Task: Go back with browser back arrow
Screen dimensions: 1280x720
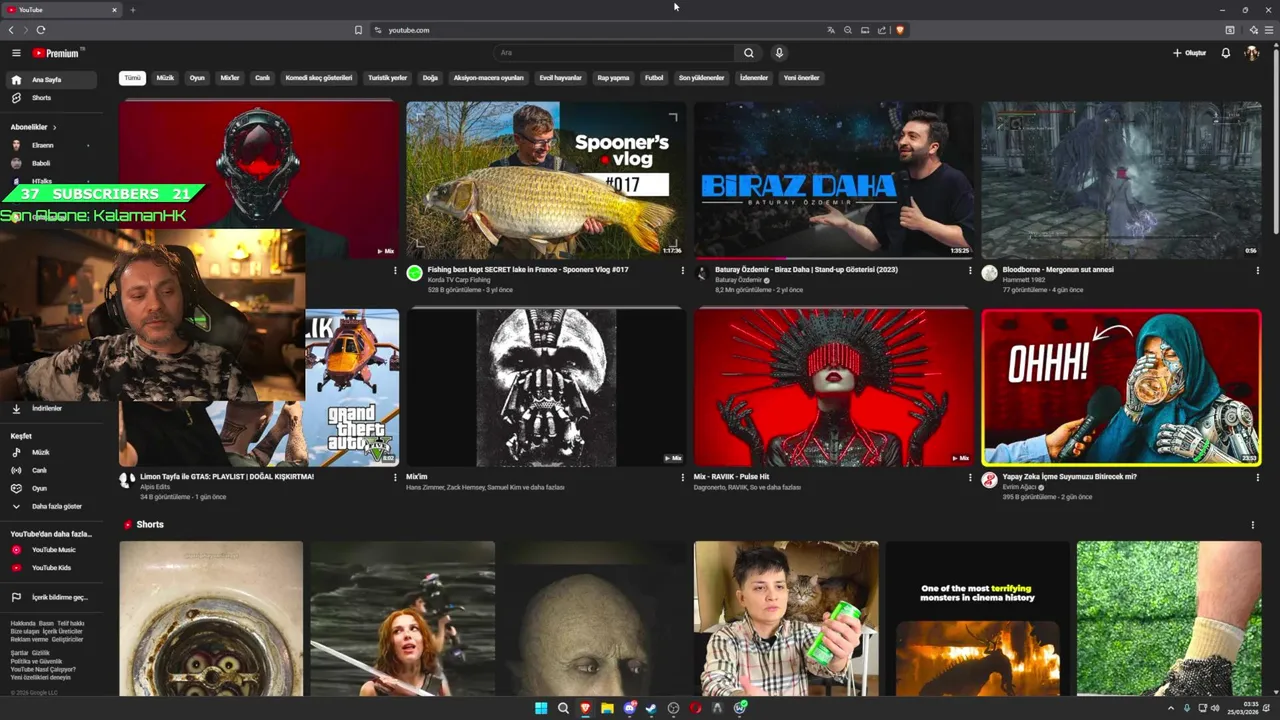Action: coord(11,30)
